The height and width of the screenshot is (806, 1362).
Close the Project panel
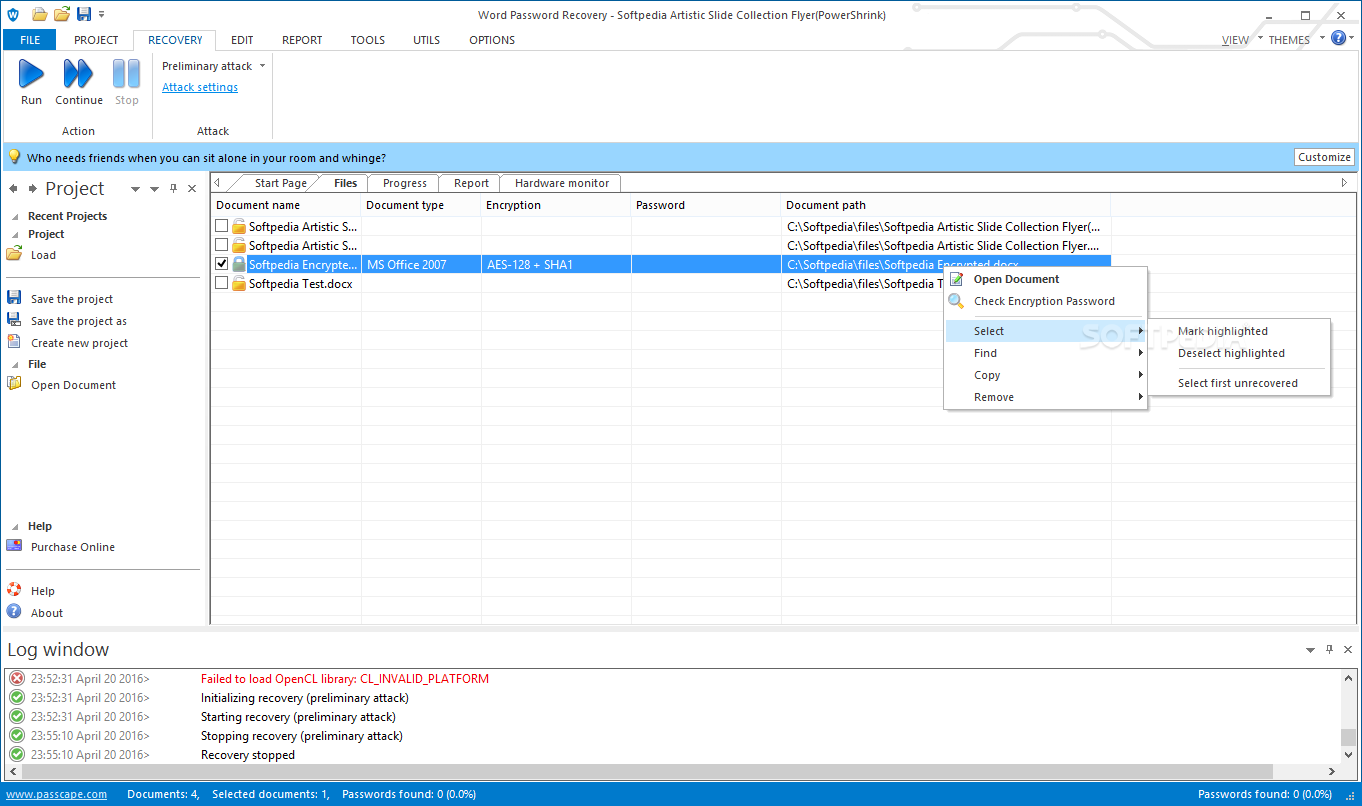tap(192, 189)
